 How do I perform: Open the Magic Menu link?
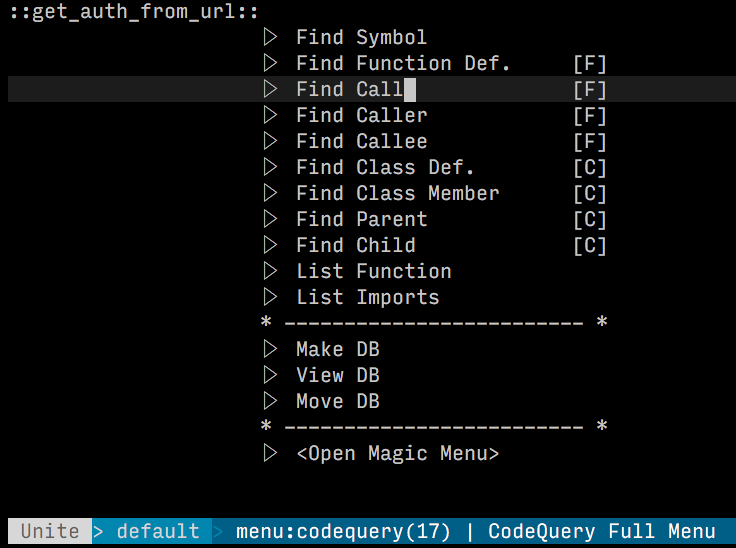point(398,453)
